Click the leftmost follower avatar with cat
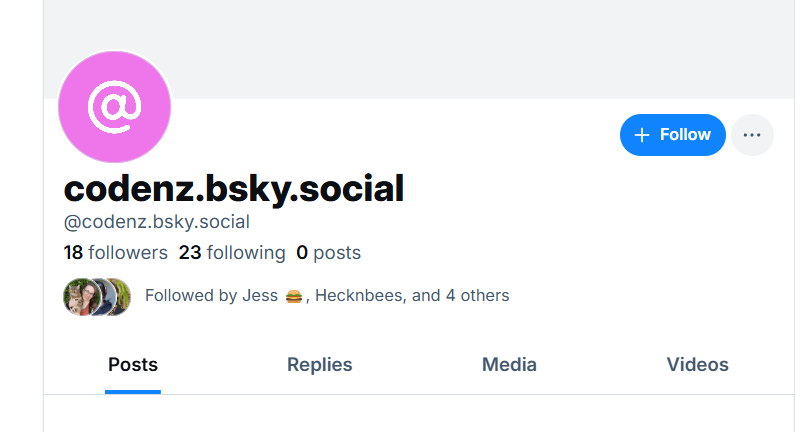806x432 pixels. [x=77, y=296]
